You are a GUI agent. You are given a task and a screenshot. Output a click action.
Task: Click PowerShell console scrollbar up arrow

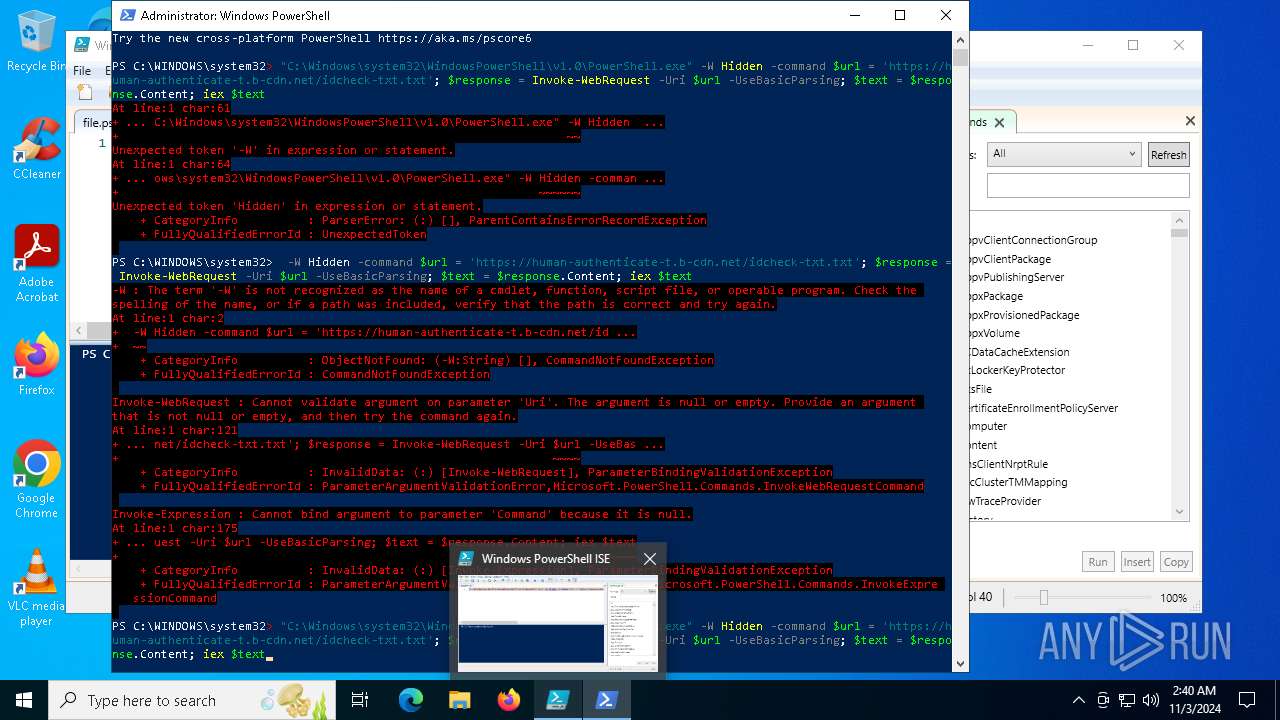[960, 39]
